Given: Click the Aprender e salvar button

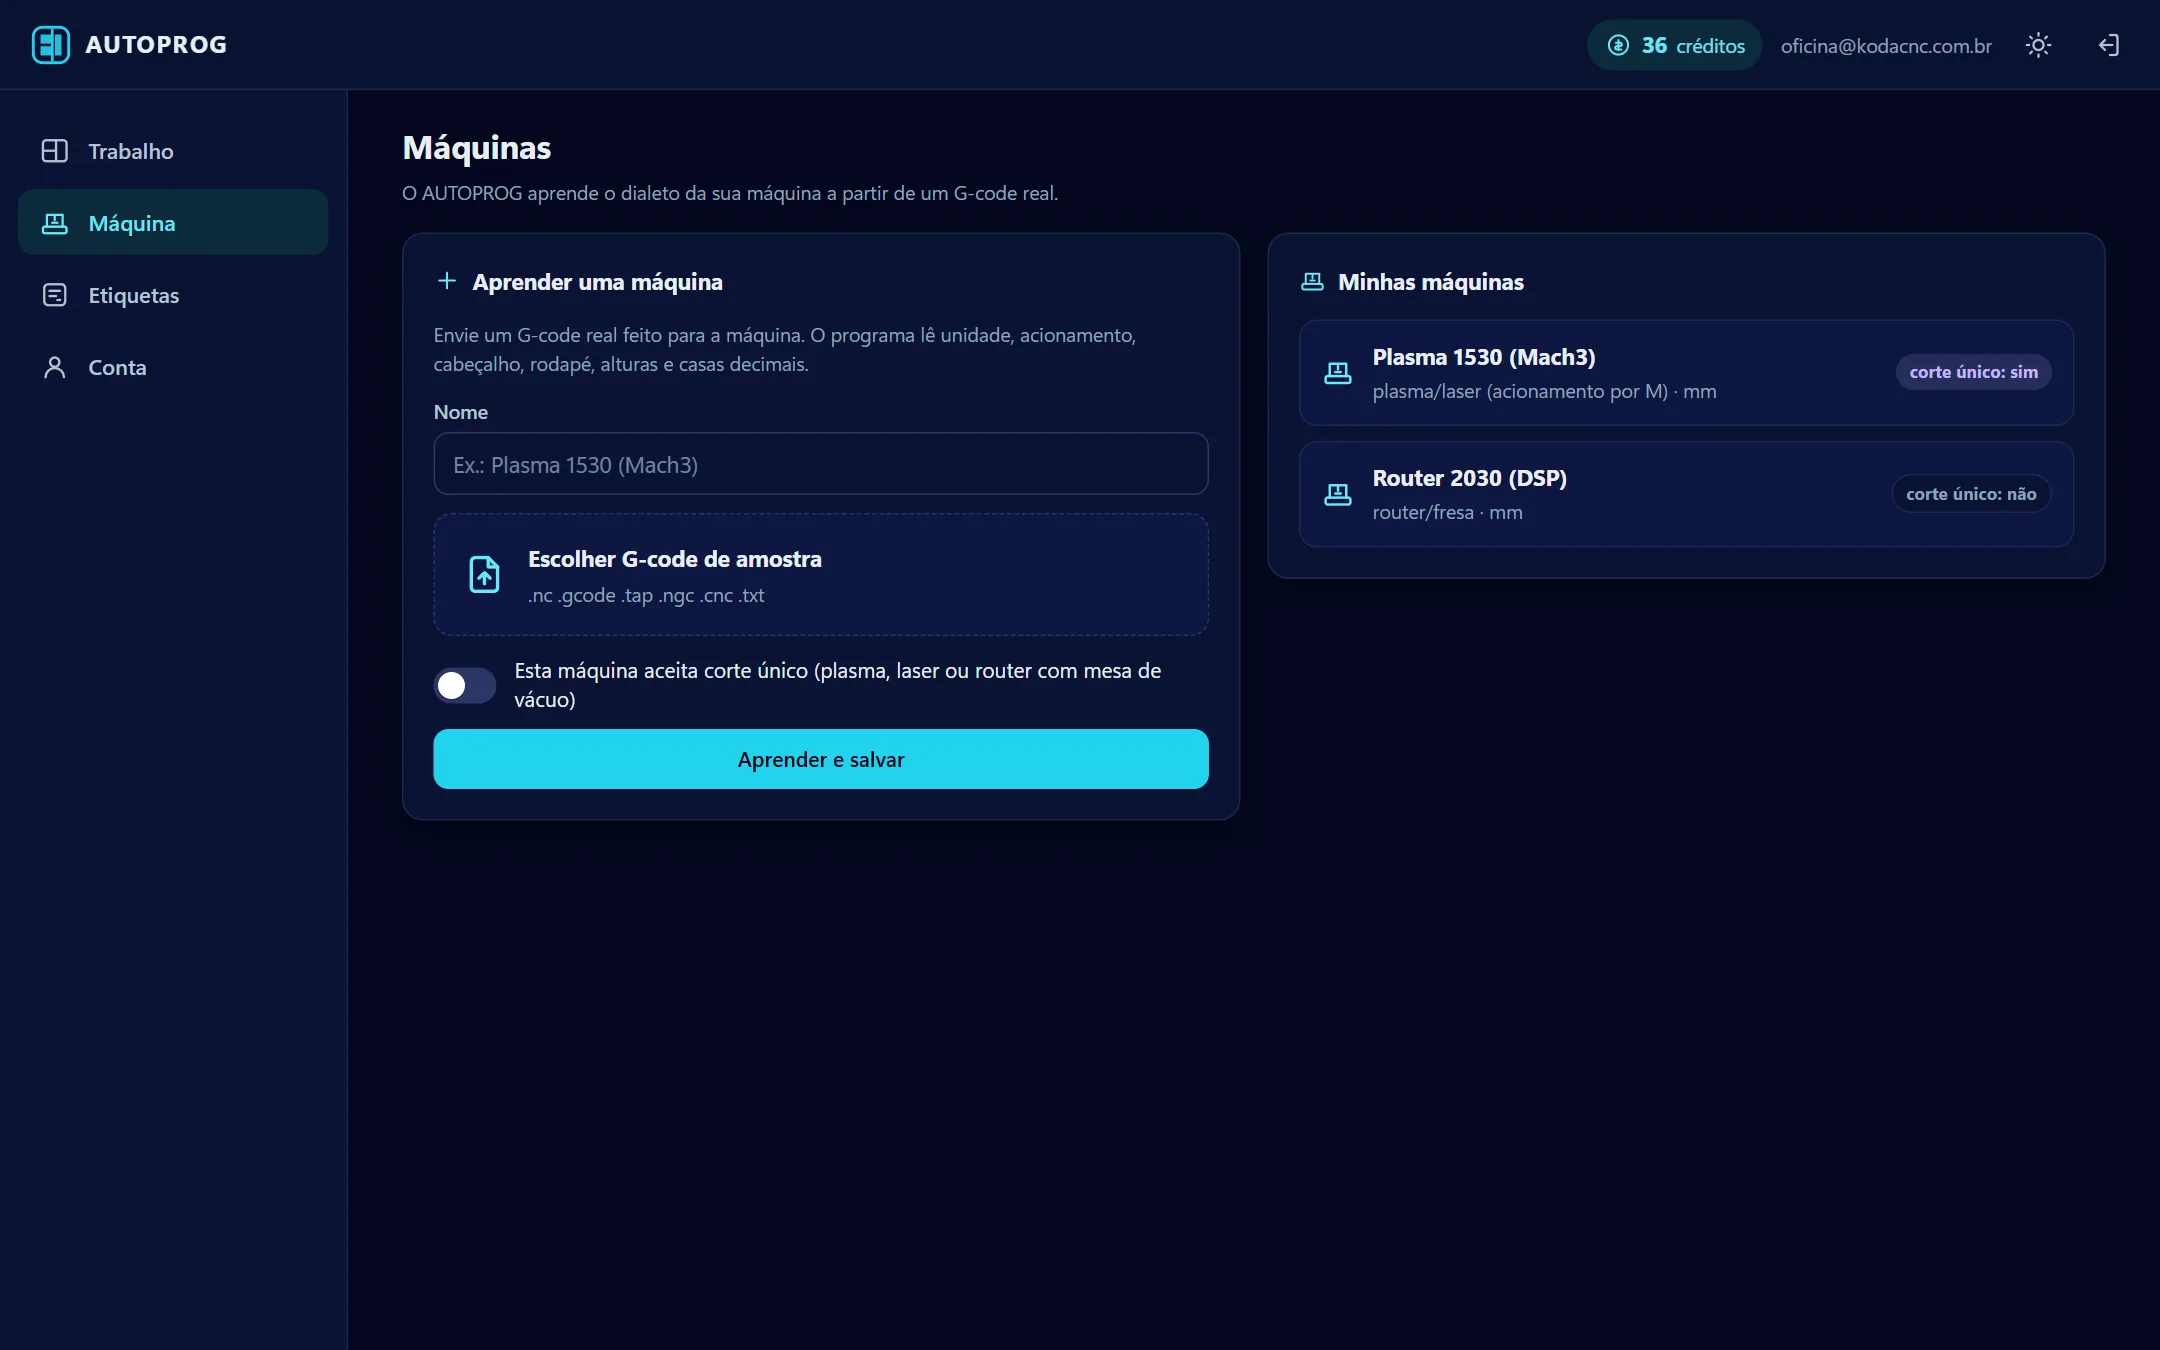Looking at the screenshot, I should click(820, 759).
